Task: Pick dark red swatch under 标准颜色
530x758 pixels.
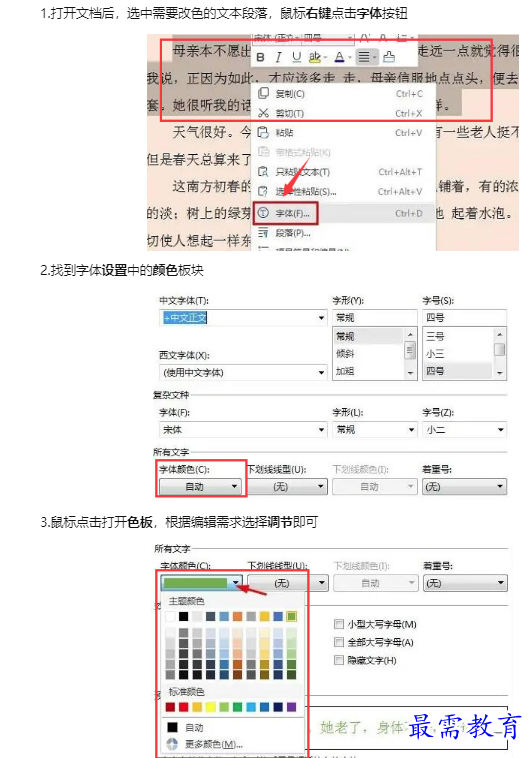Action: tap(170, 707)
